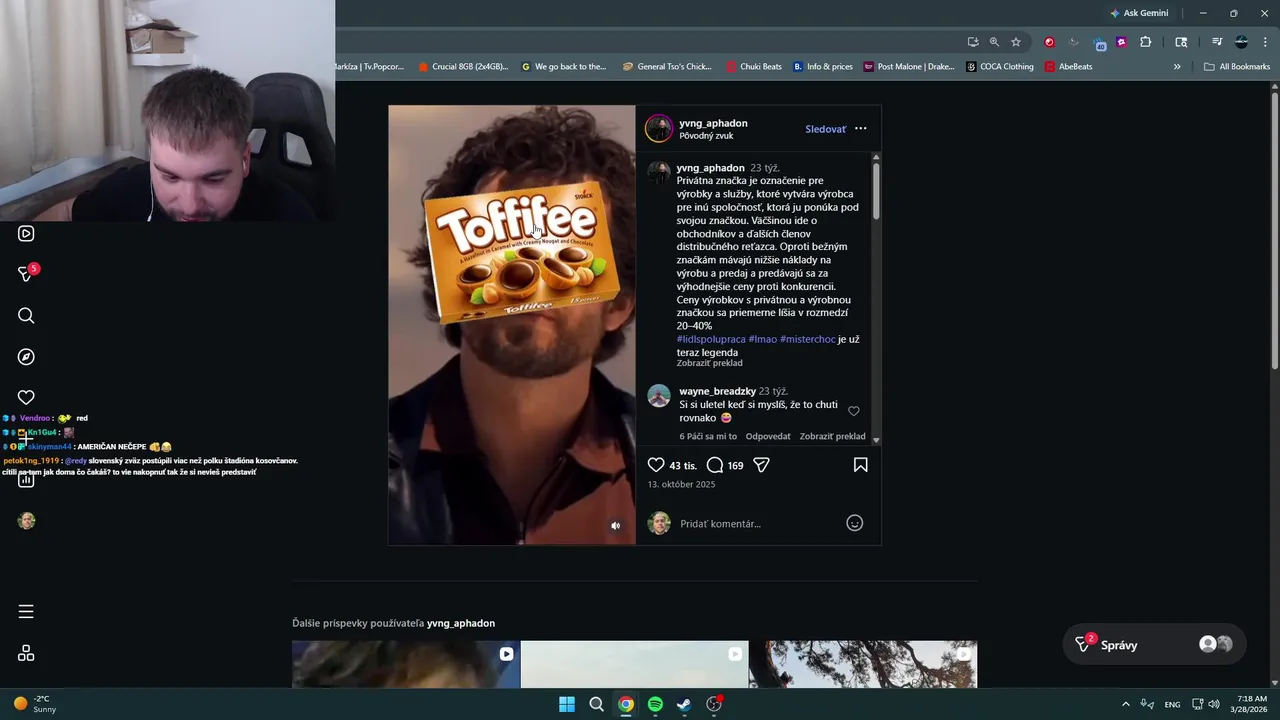Click Ask Gemini in Chrome
This screenshot has width=1280, height=720.
pyautogui.click(x=1139, y=13)
